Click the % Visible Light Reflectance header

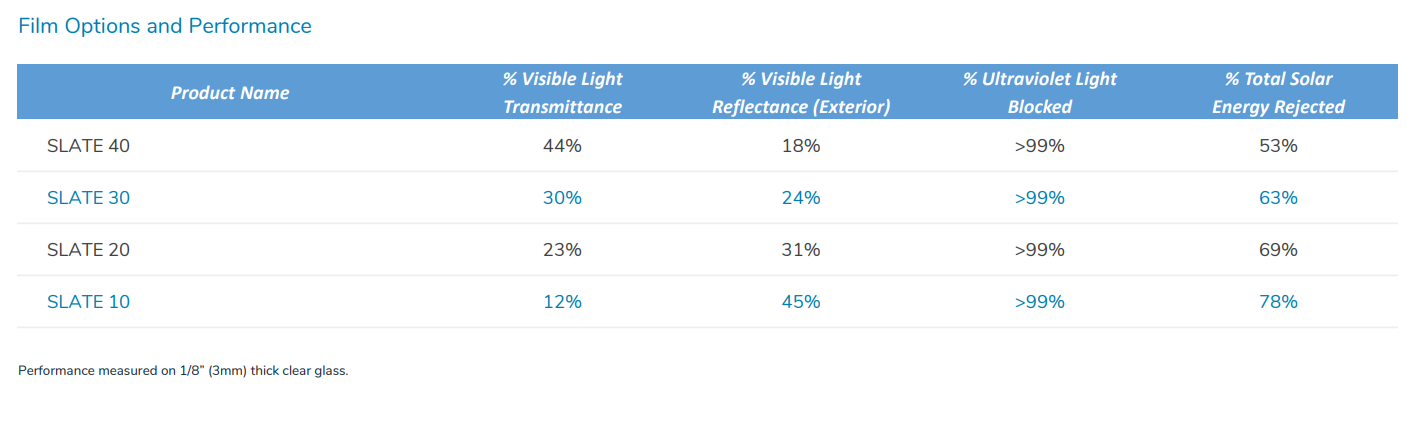(801, 93)
